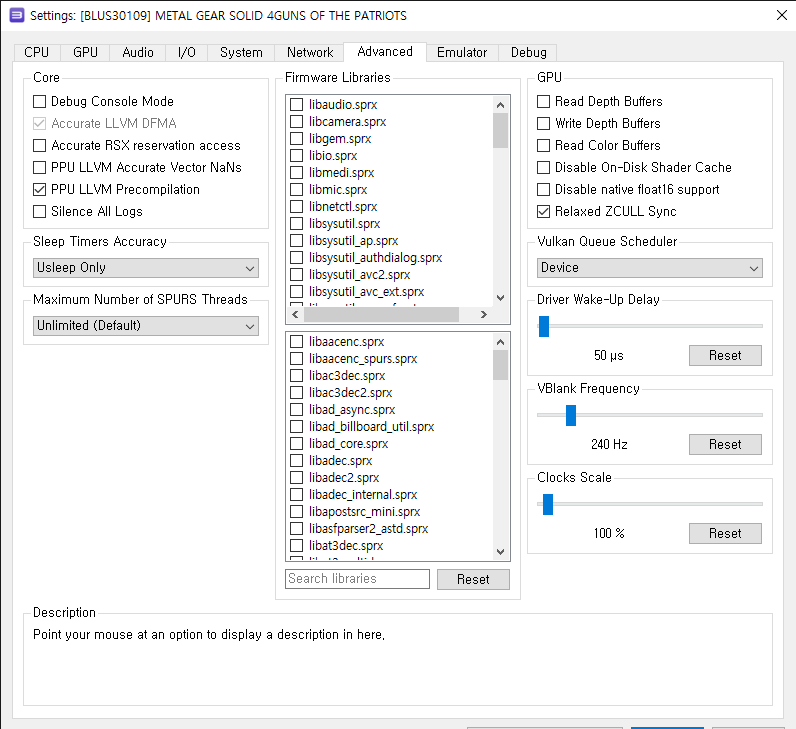Screen dimensions: 796x729
Task: Open the Network tab
Action: pos(310,52)
